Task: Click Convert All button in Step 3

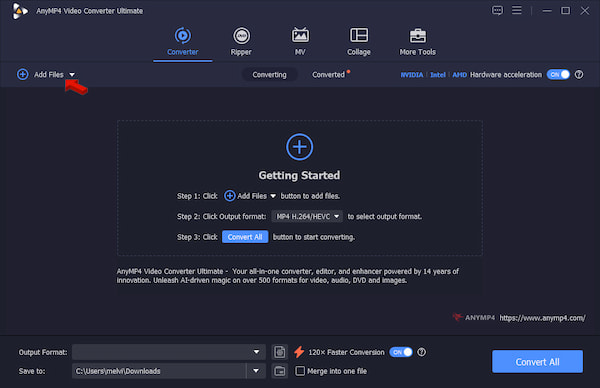Action: point(245,237)
